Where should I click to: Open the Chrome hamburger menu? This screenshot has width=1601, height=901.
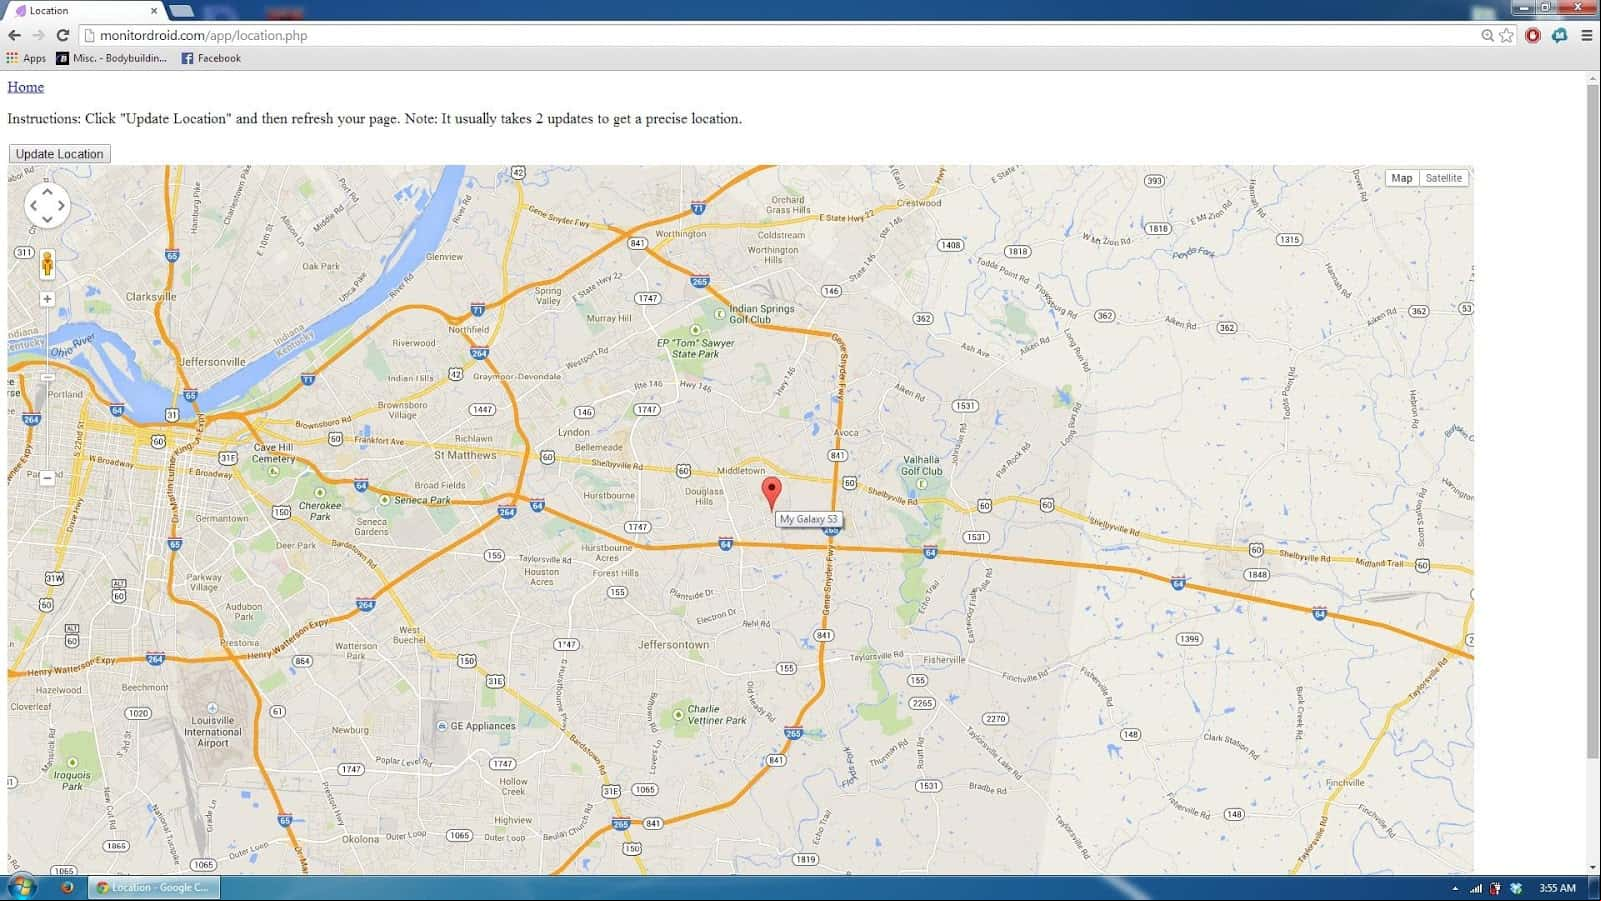(x=1587, y=35)
